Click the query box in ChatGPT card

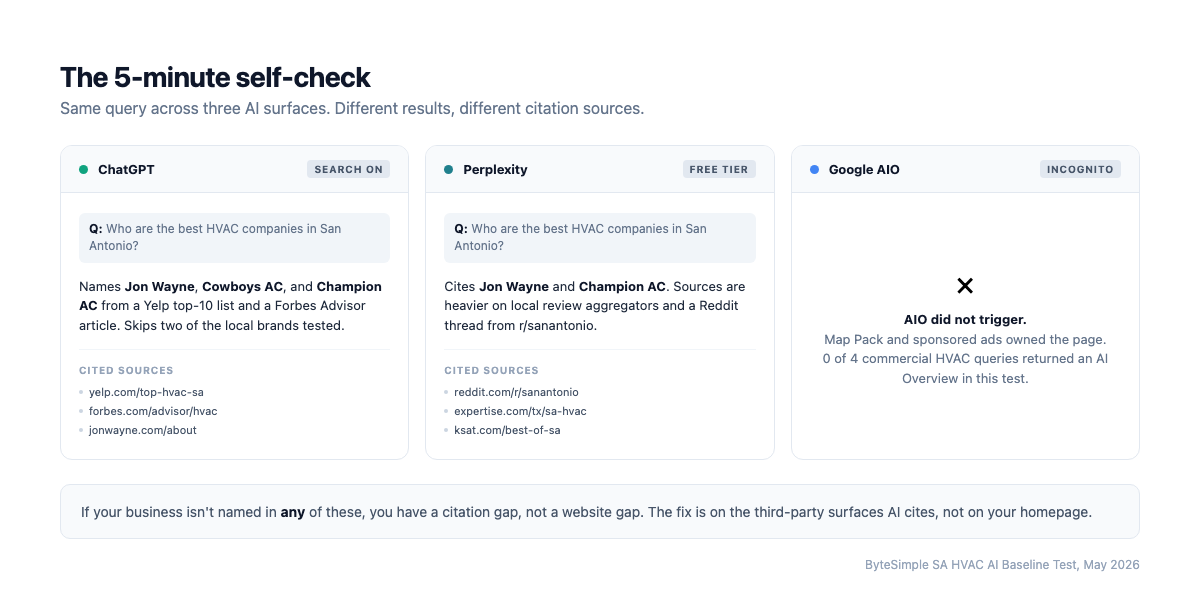pos(234,237)
